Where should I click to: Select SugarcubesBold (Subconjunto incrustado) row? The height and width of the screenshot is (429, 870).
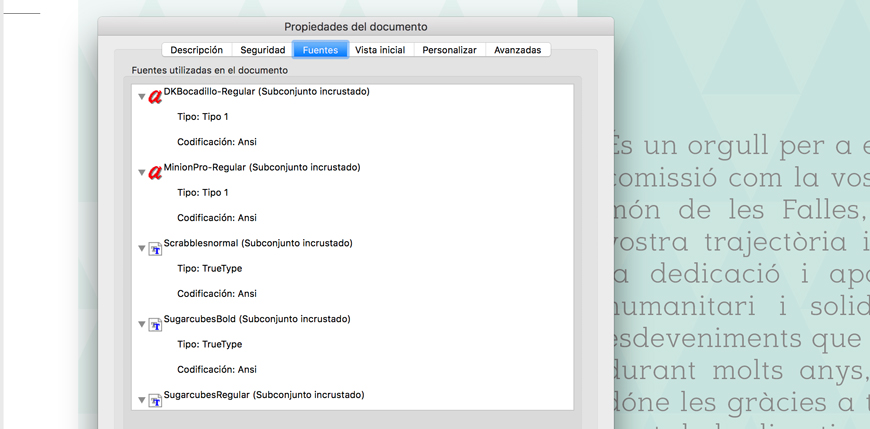coord(257,319)
